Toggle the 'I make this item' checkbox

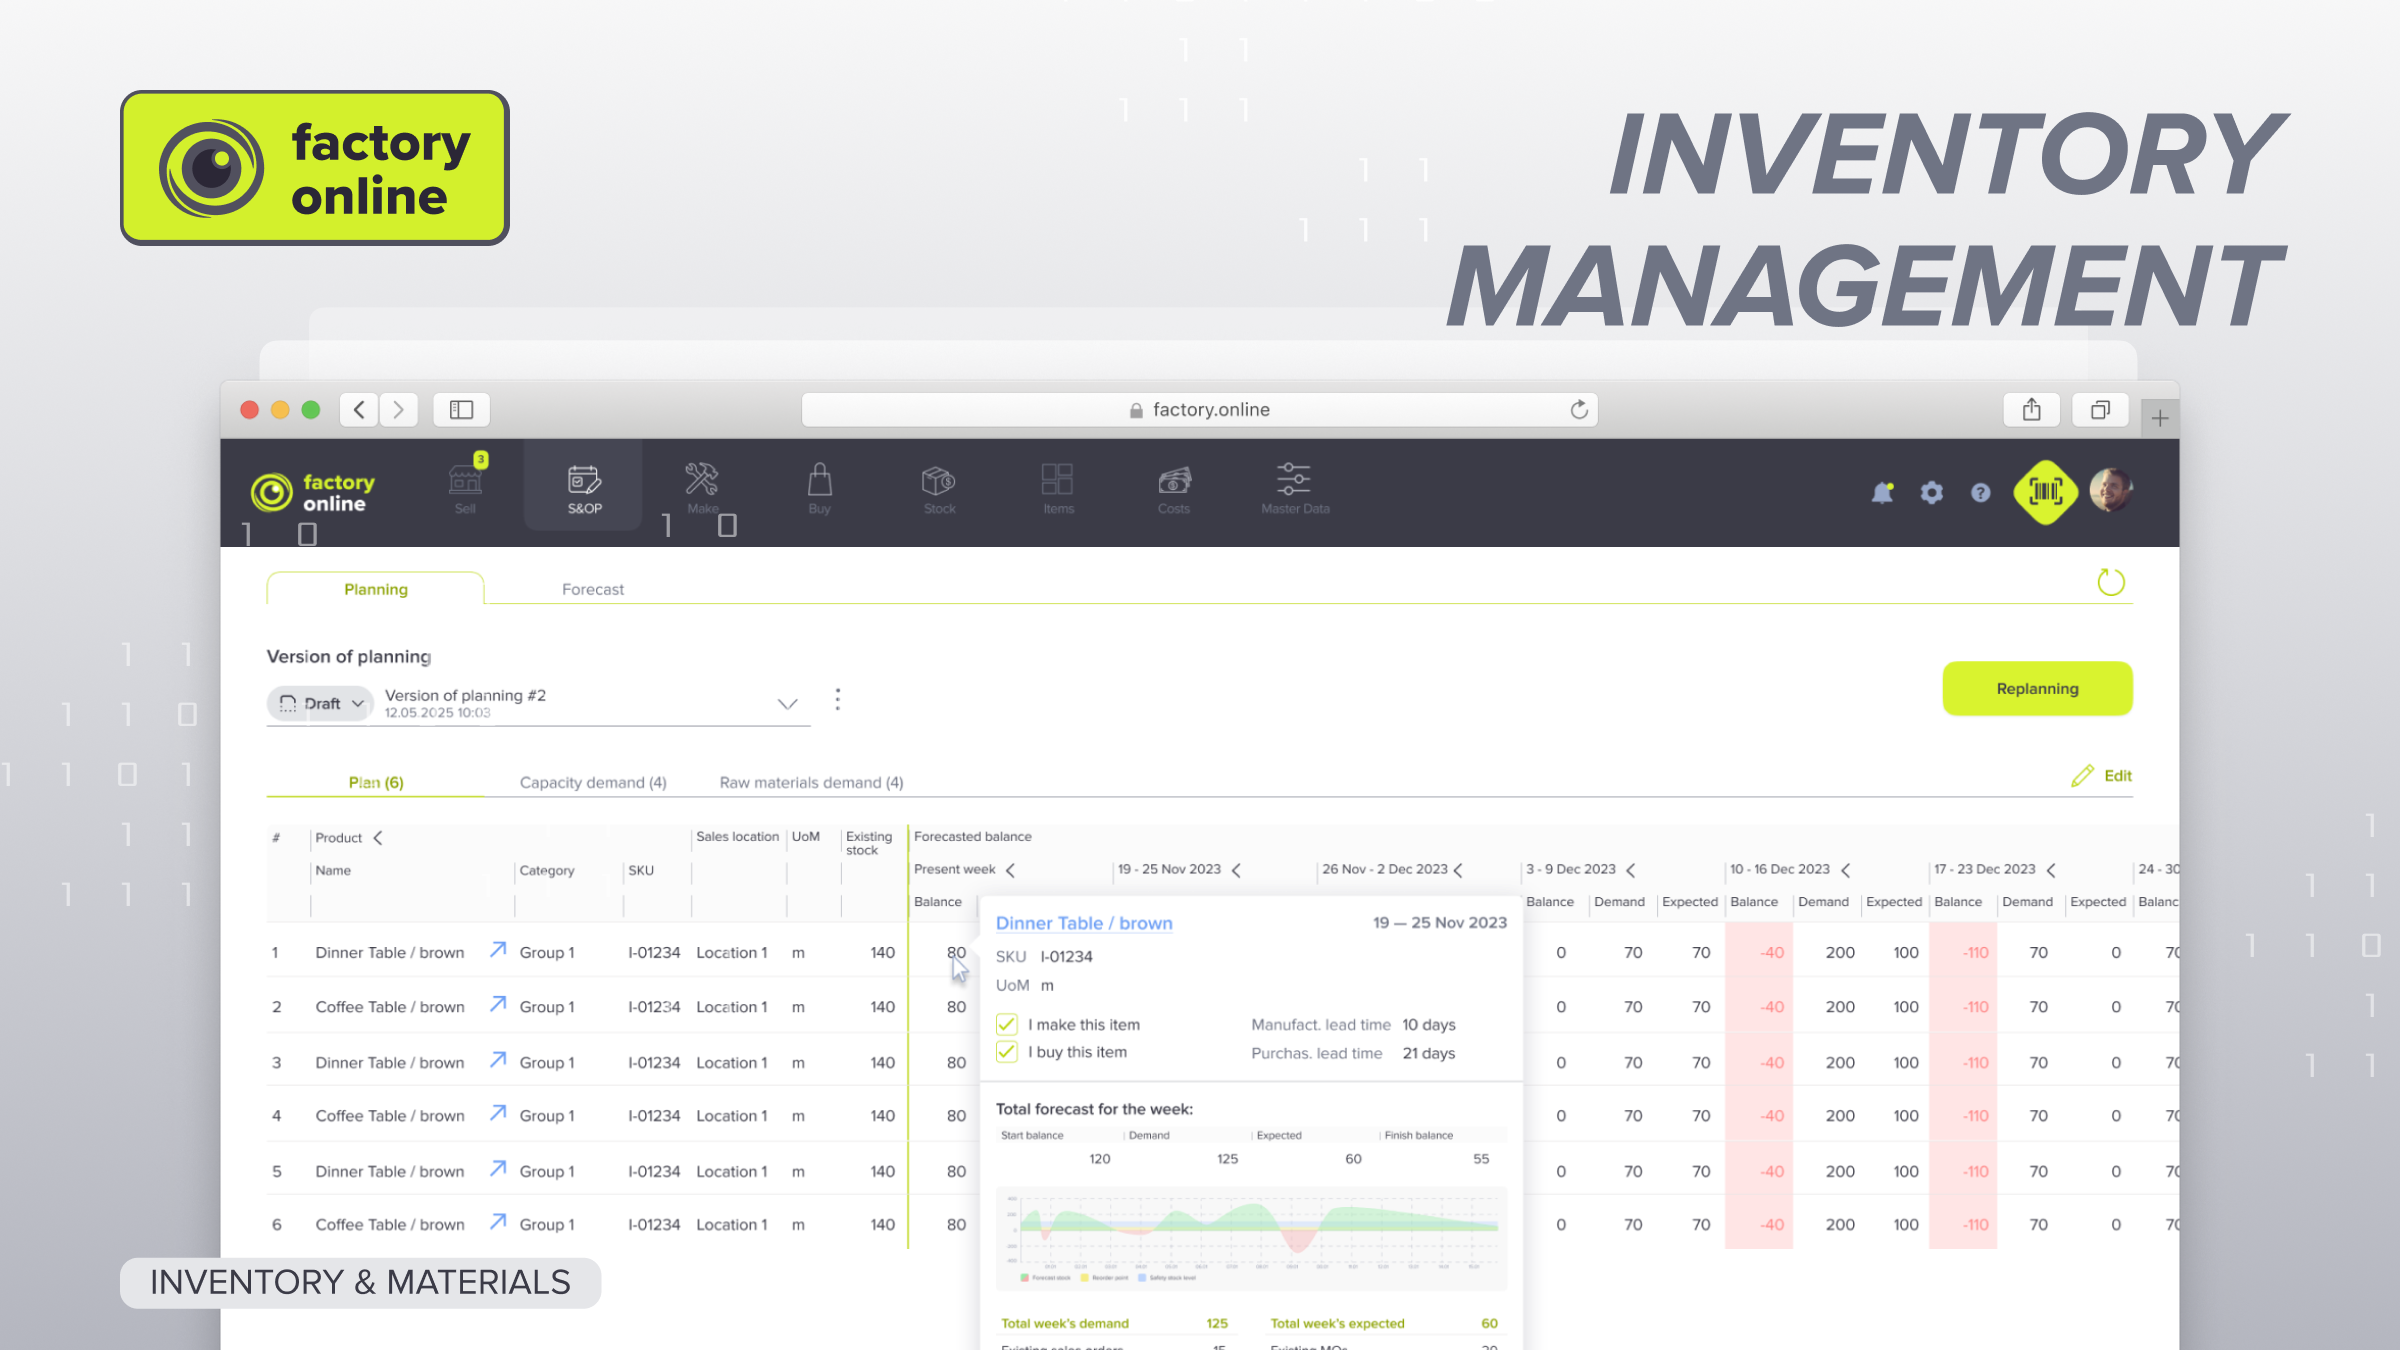1007,1025
